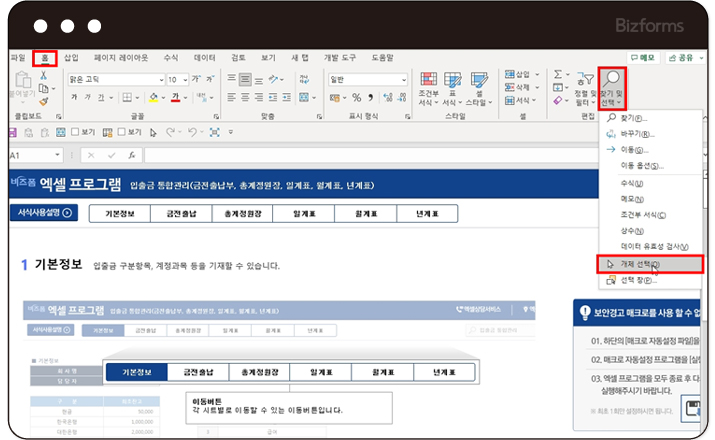Open the 일반 number format dropdown
The width and height of the screenshot is (715, 440).
pos(402,79)
